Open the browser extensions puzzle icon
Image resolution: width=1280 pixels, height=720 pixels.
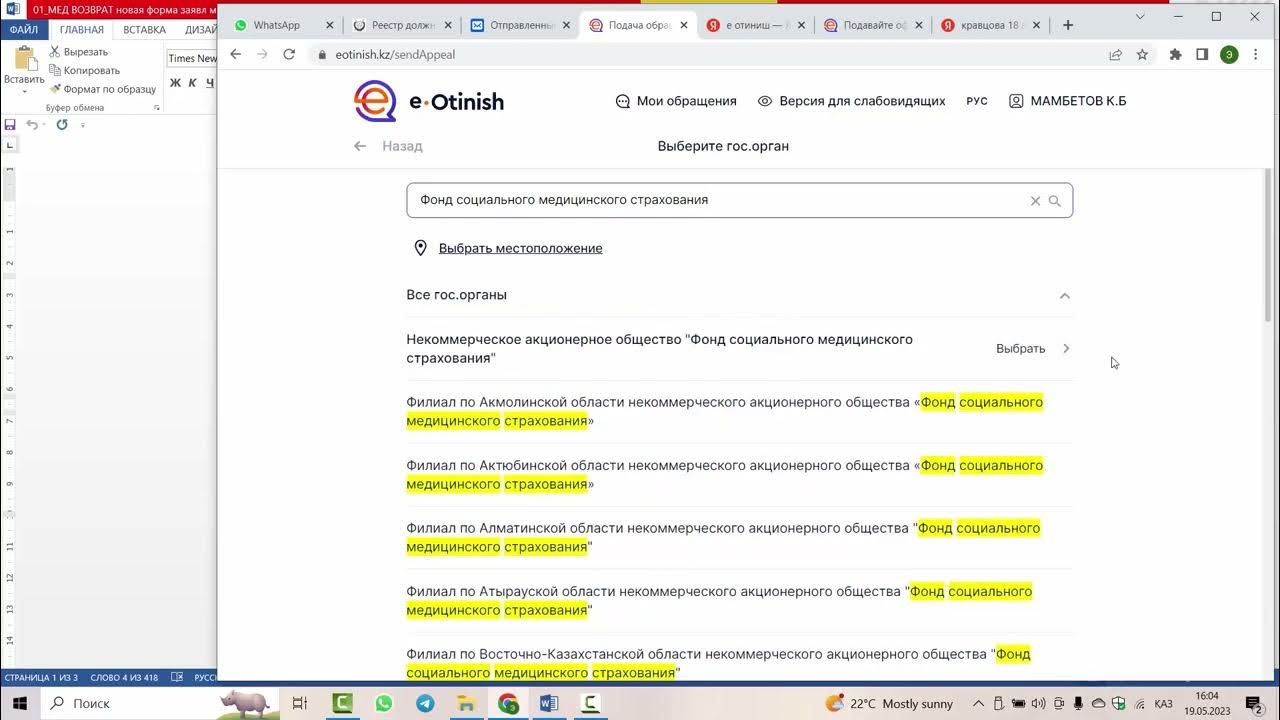click(x=1175, y=55)
